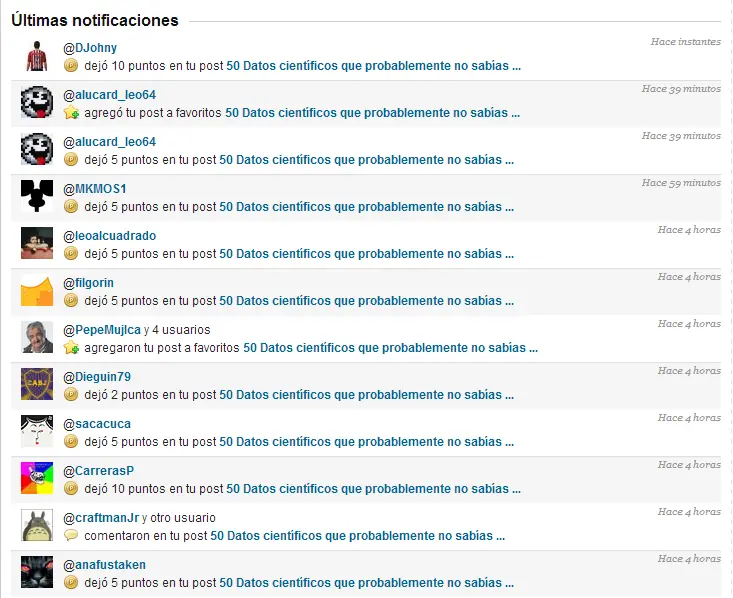Click the comment bubble icon in craftmanJr's notification
733x598 pixels.
click(x=71, y=535)
